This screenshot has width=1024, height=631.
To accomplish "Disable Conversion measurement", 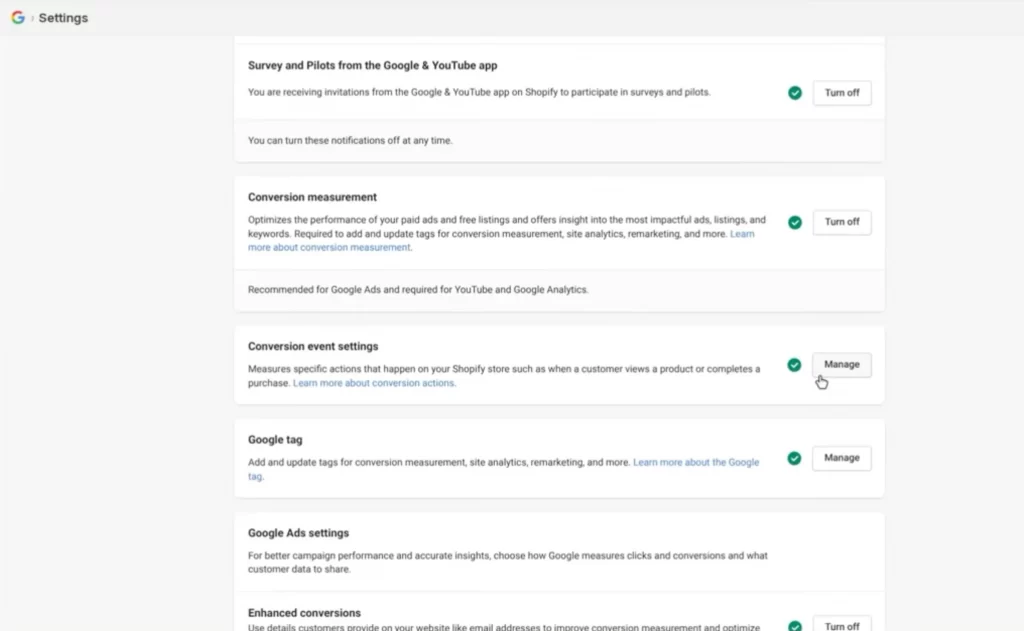I will (841, 222).
